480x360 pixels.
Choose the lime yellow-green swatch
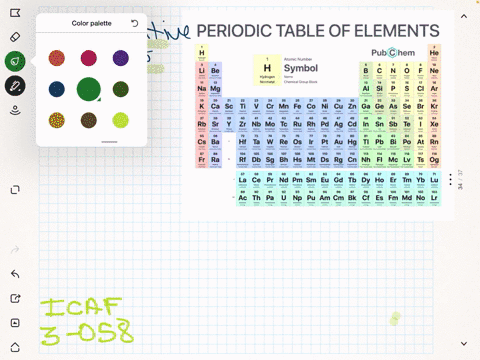pyautogui.click(x=121, y=120)
